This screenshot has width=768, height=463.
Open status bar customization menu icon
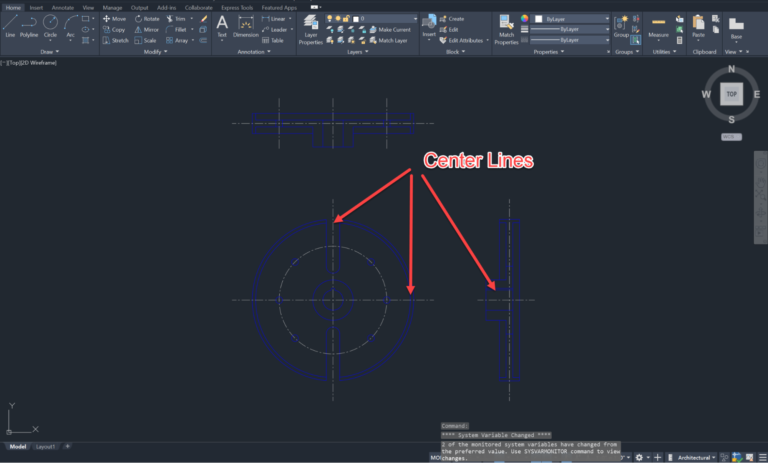tap(762, 457)
